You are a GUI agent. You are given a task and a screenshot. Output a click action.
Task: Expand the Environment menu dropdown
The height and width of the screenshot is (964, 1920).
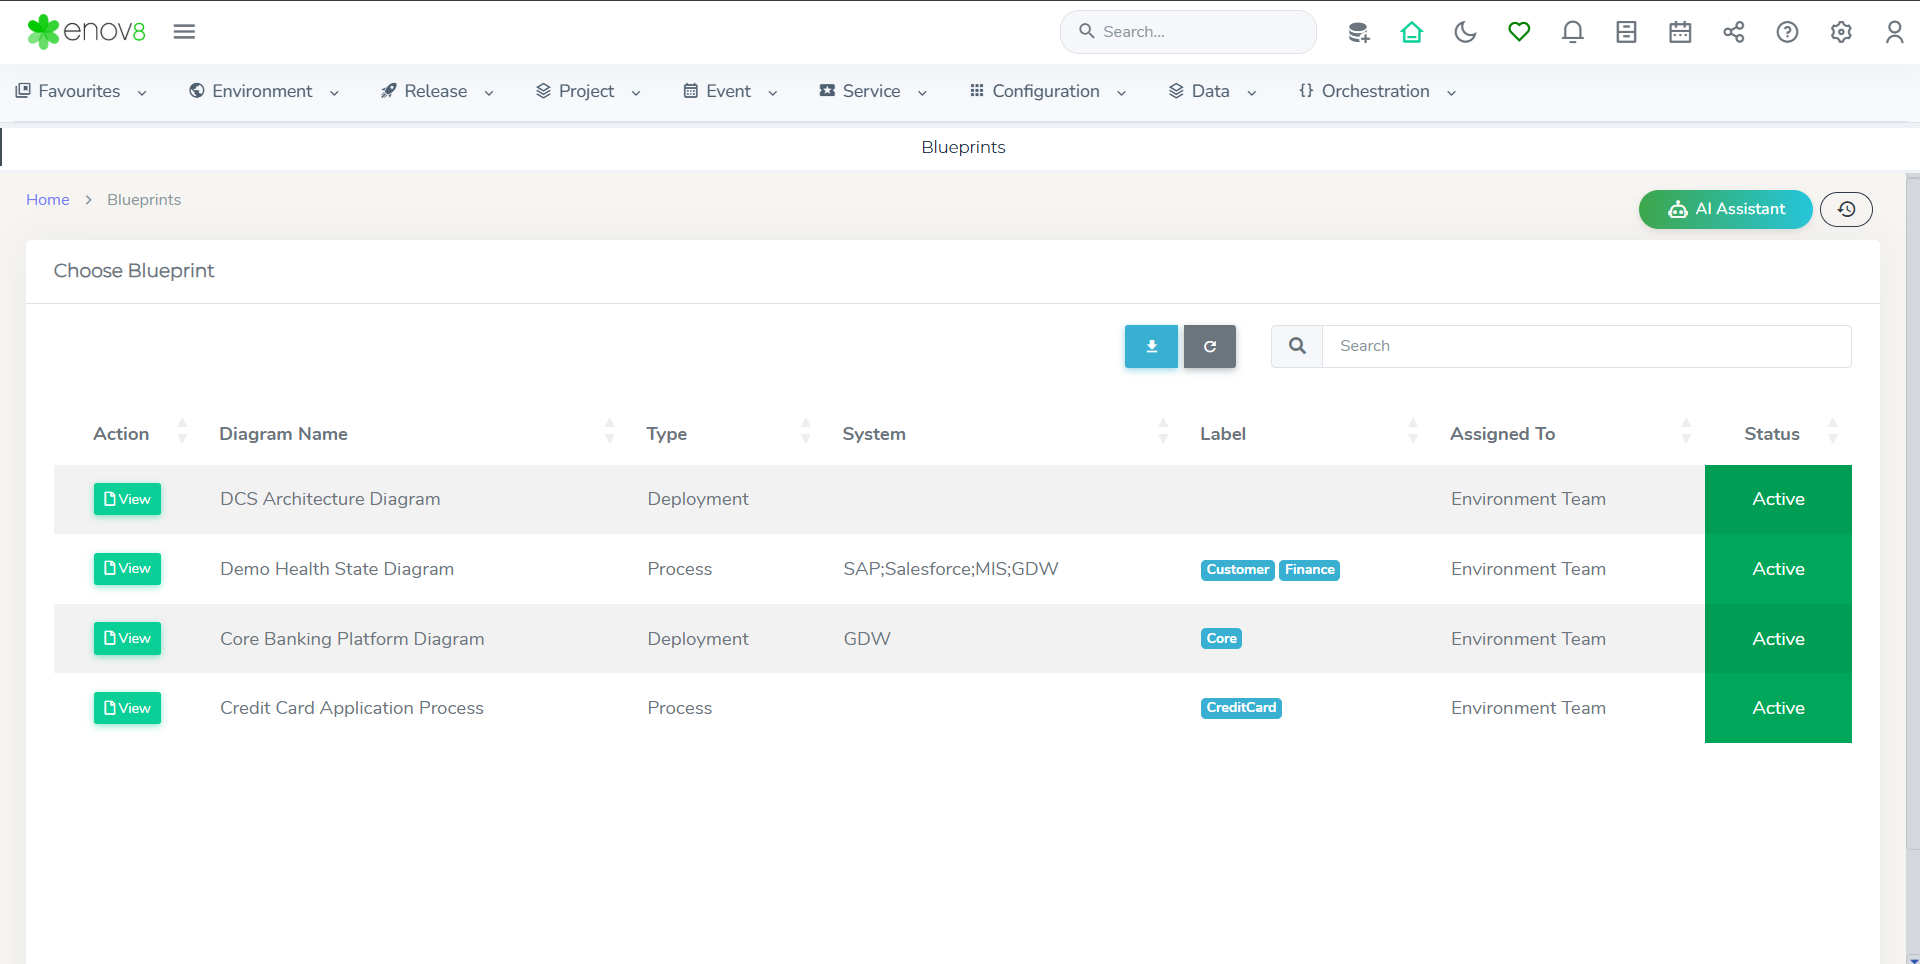tap(264, 91)
